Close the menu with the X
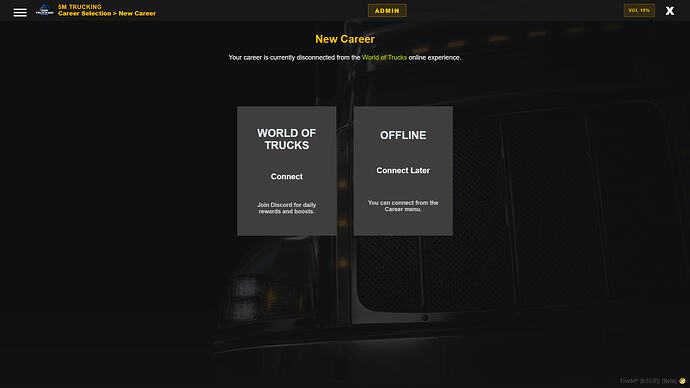Image resolution: width=690 pixels, height=388 pixels. coord(670,11)
